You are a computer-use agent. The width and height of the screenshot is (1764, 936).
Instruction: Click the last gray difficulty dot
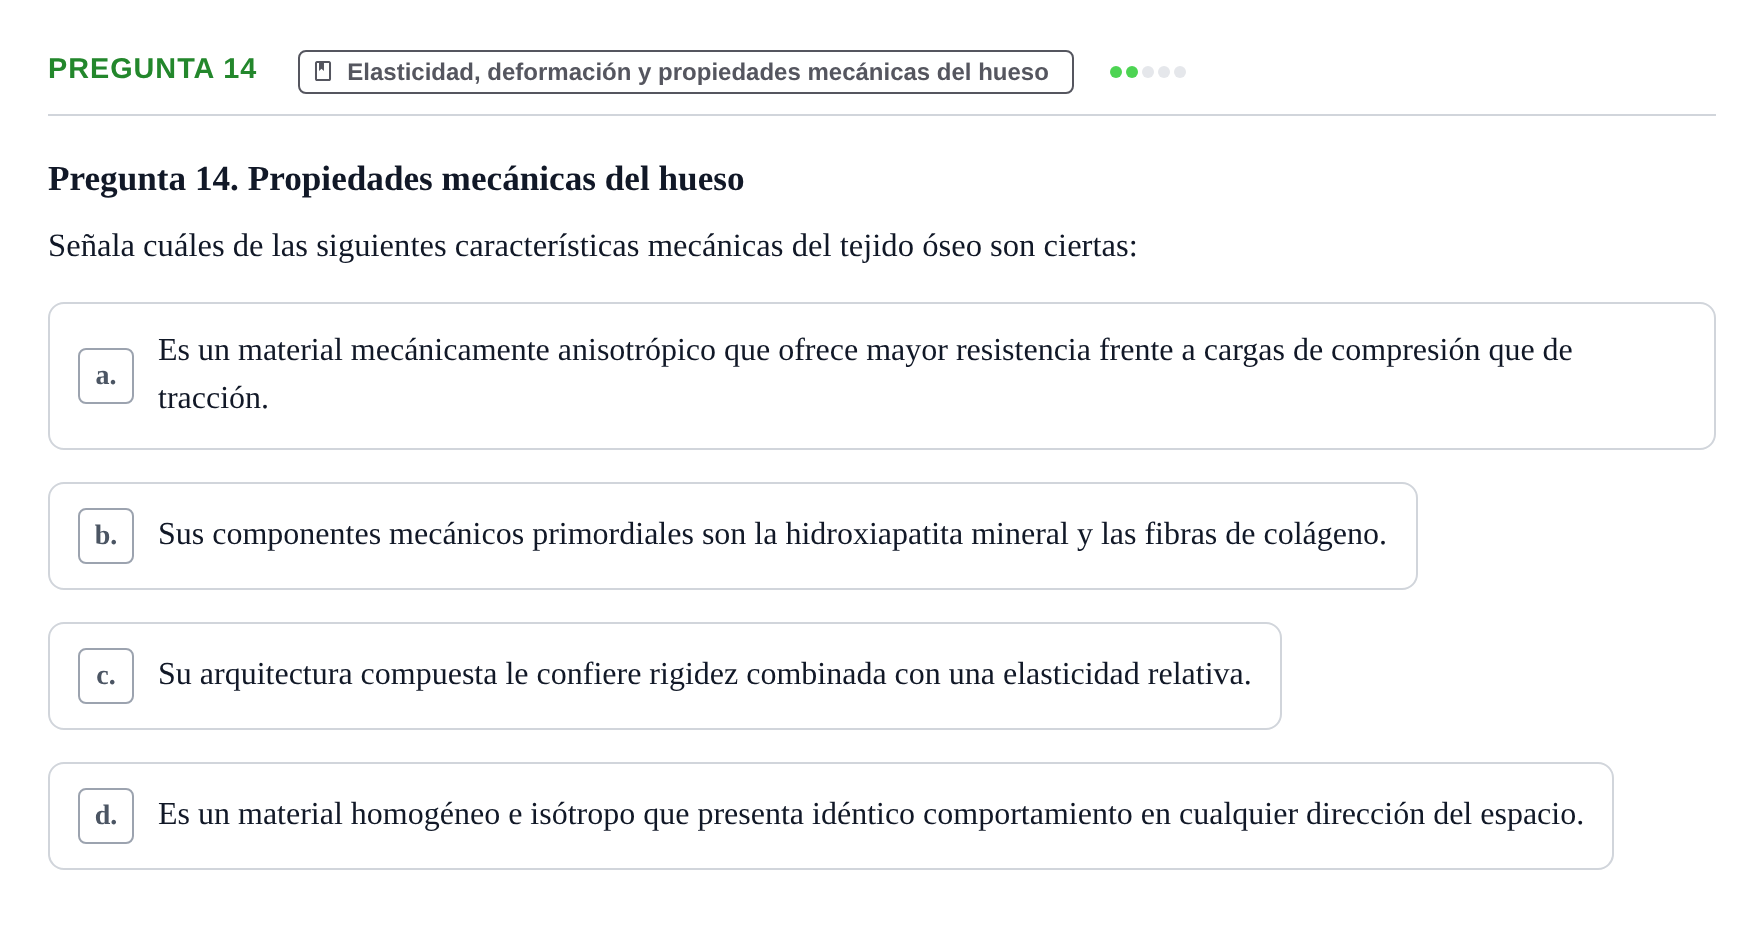click(x=1180, y=72)
